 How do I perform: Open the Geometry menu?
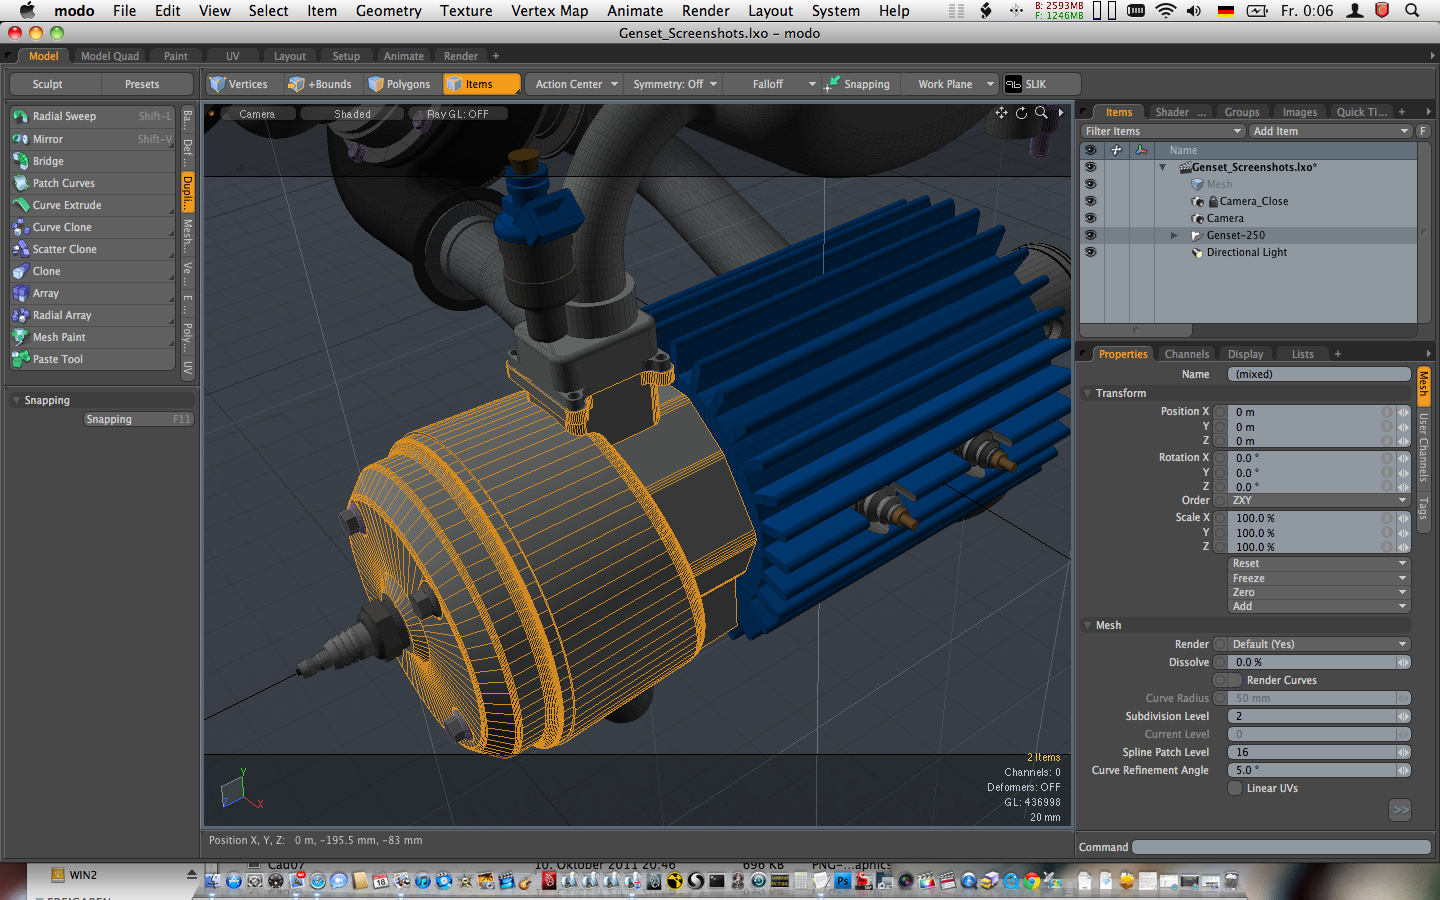388,11
